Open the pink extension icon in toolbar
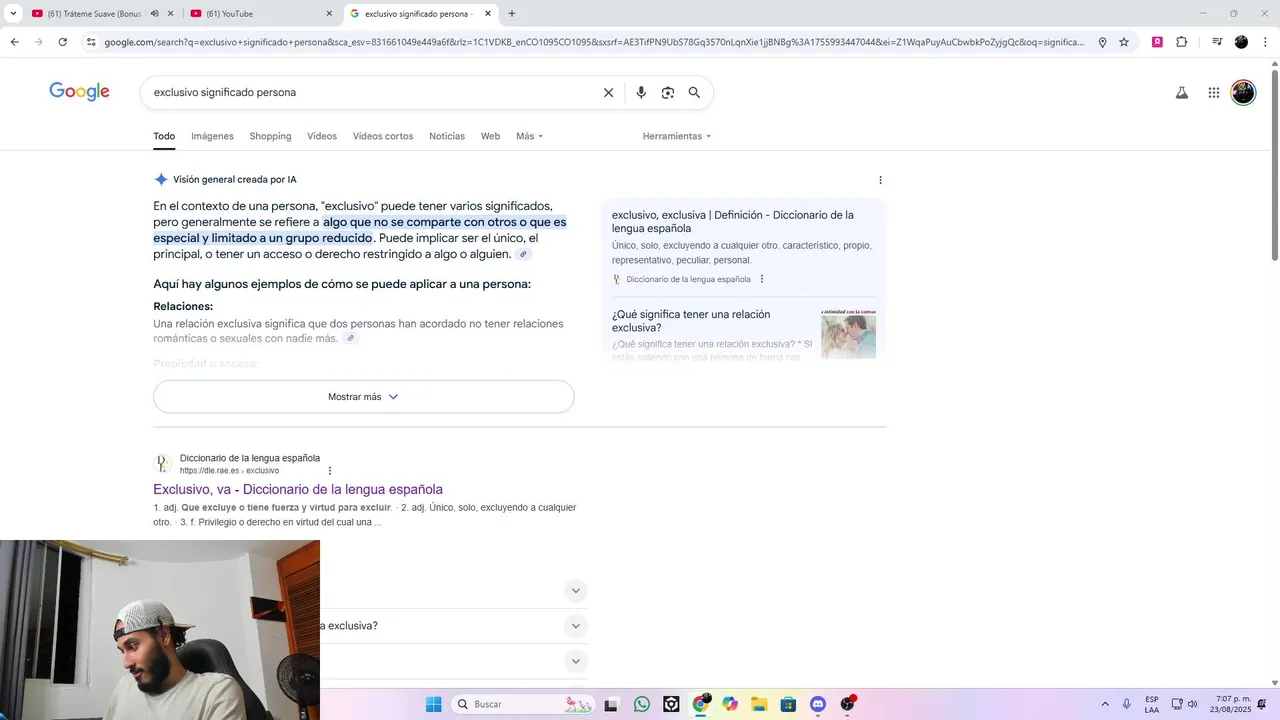Screen dimensions: 1280x720 (x=1157, y=42)
